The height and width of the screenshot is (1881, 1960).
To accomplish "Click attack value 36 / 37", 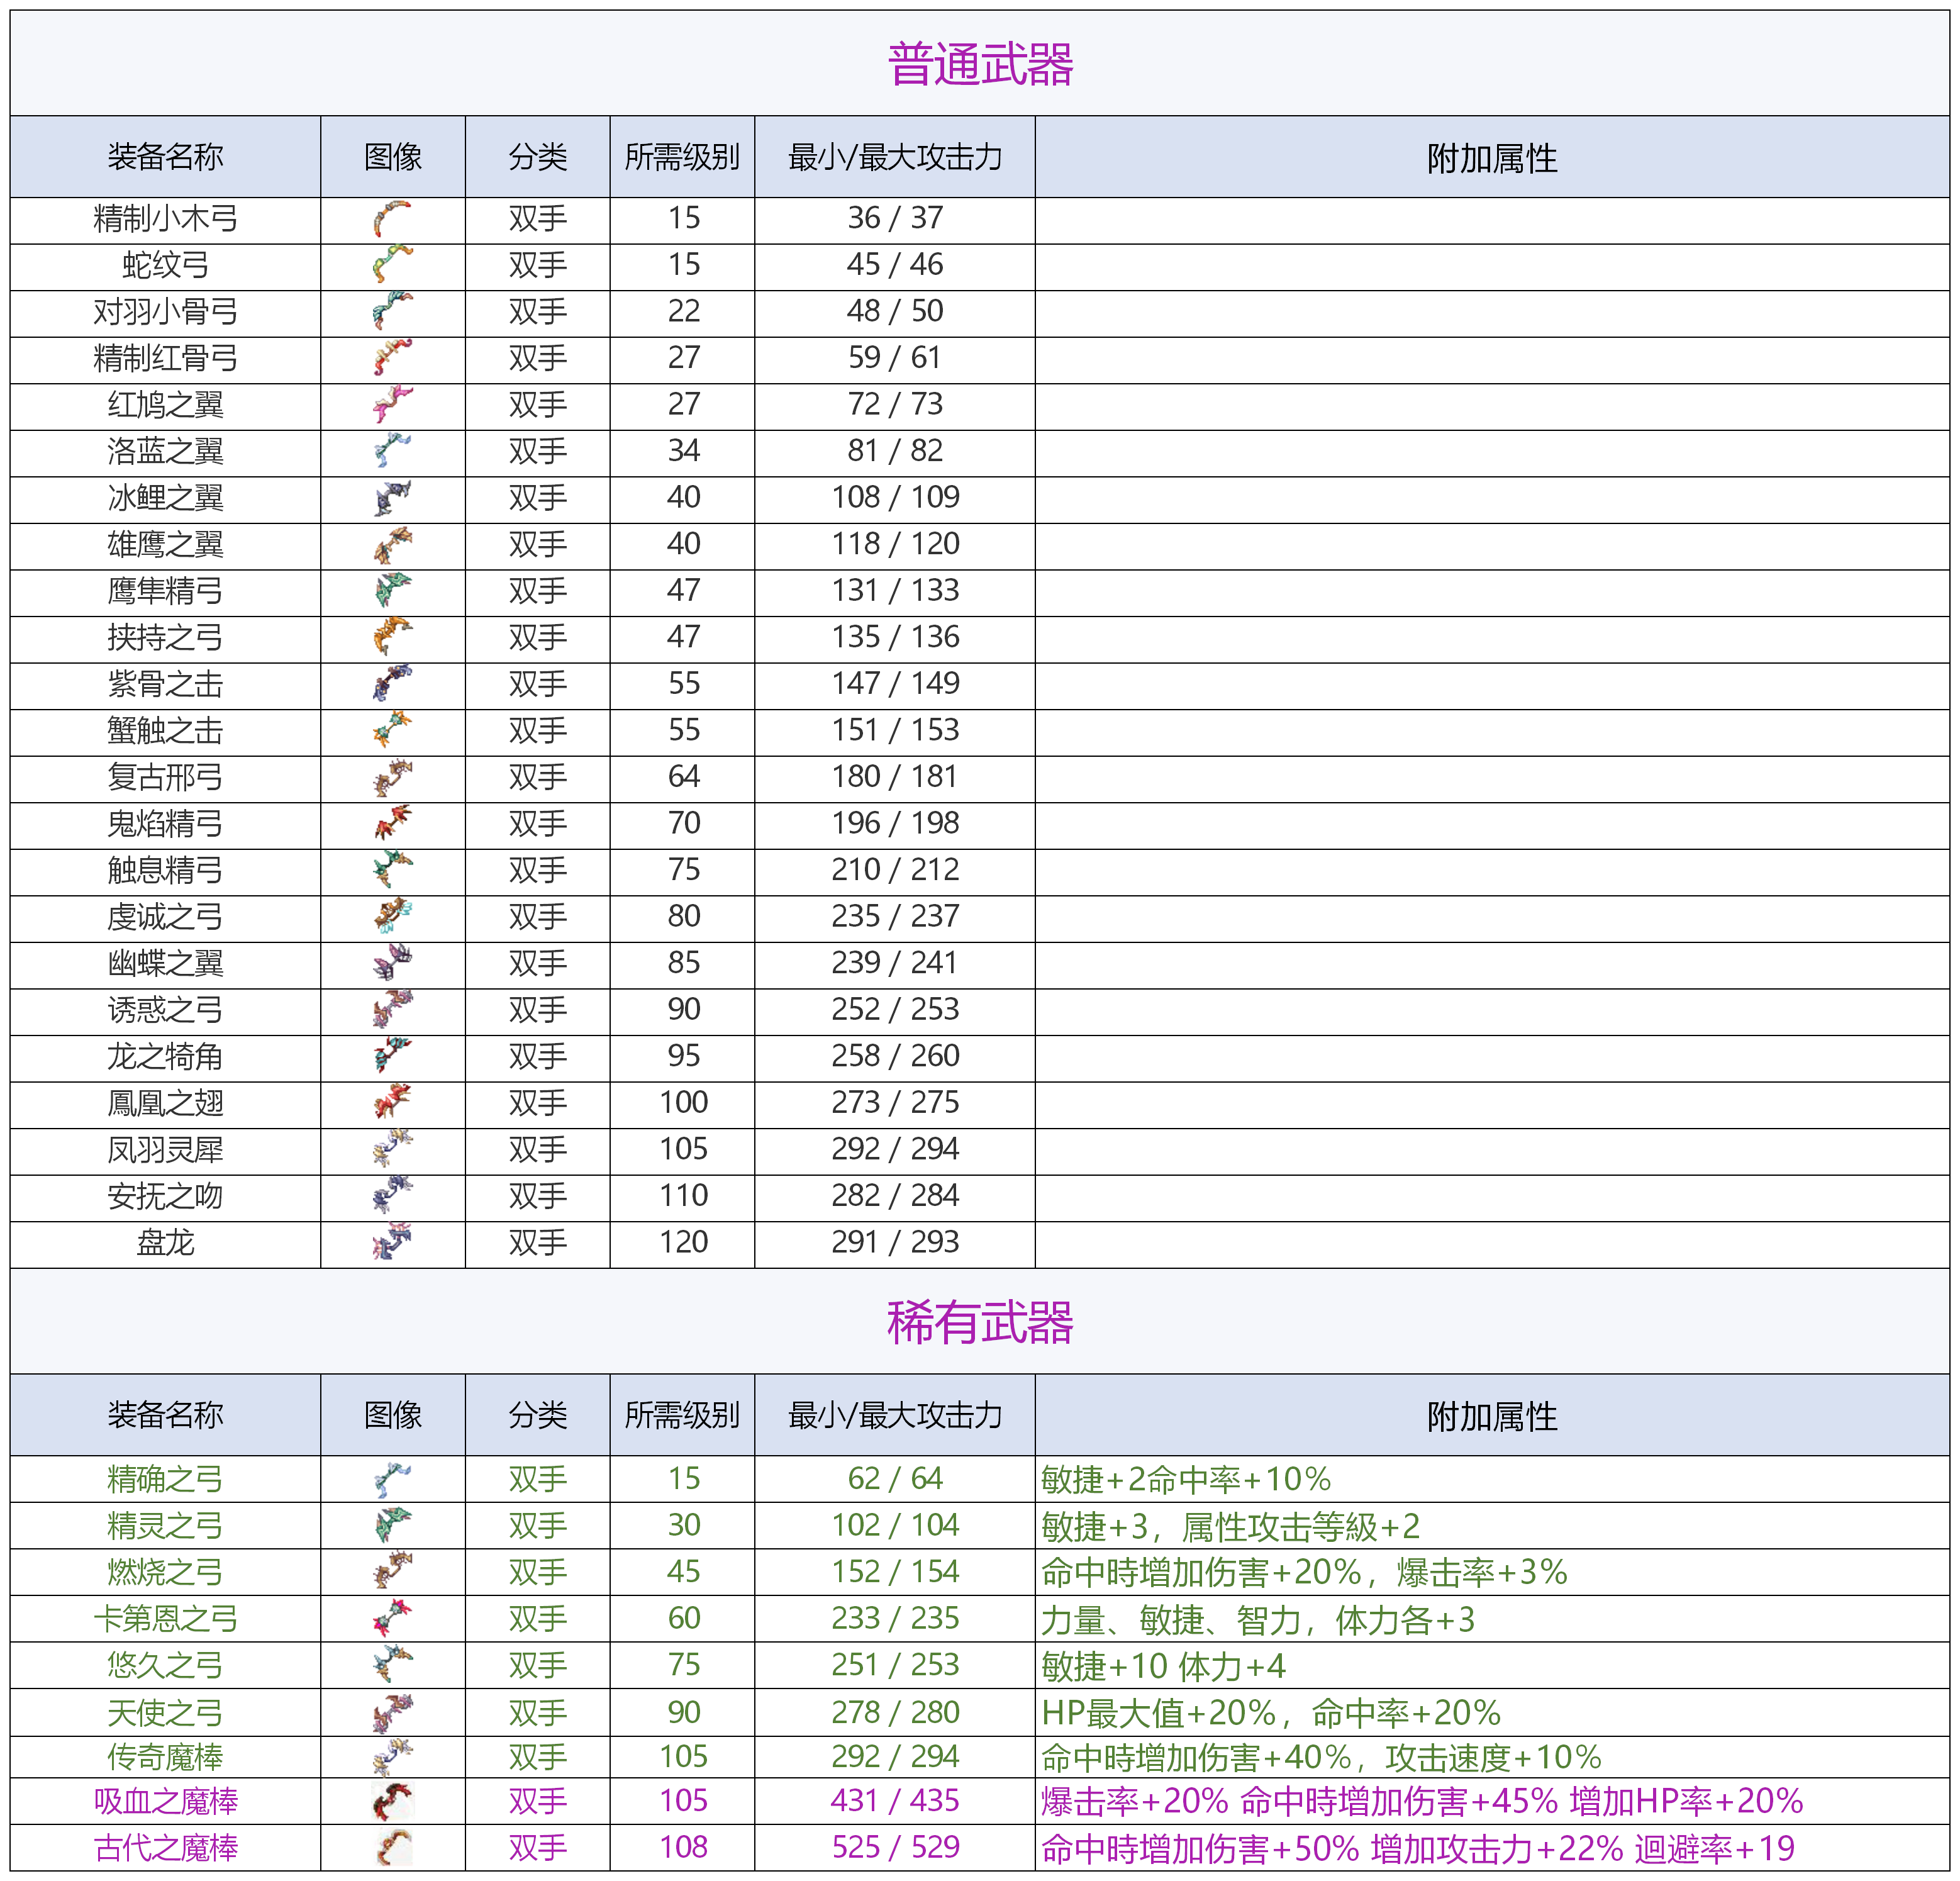I will pos(895,218).
